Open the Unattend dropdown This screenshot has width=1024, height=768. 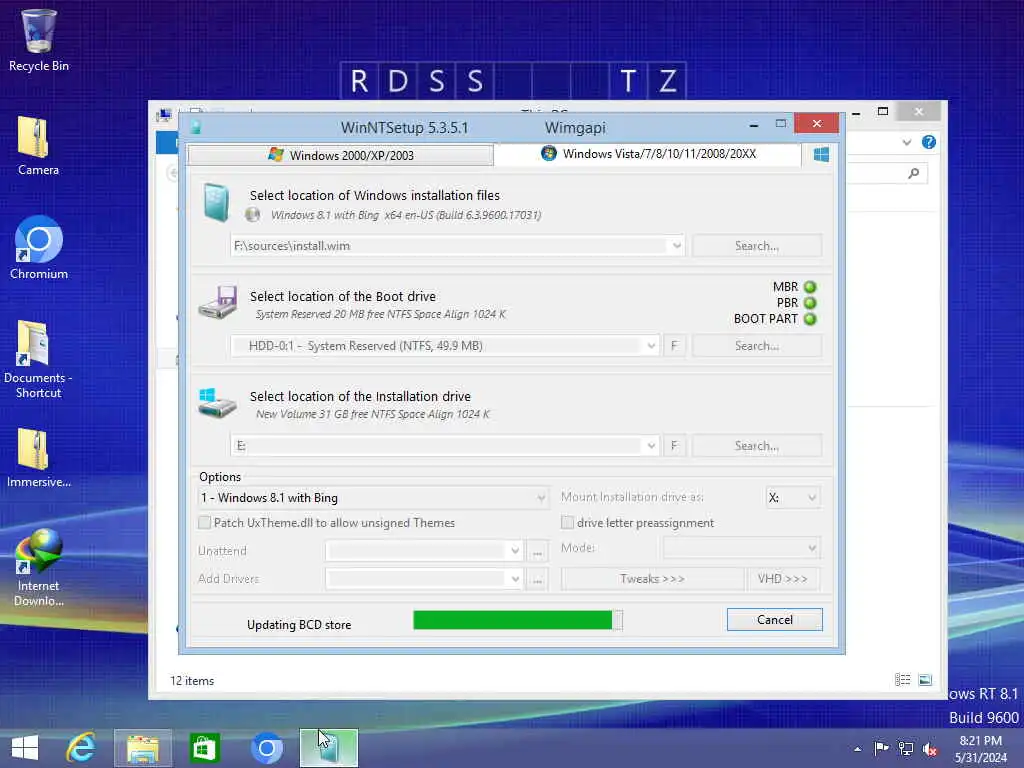point(515,551)
